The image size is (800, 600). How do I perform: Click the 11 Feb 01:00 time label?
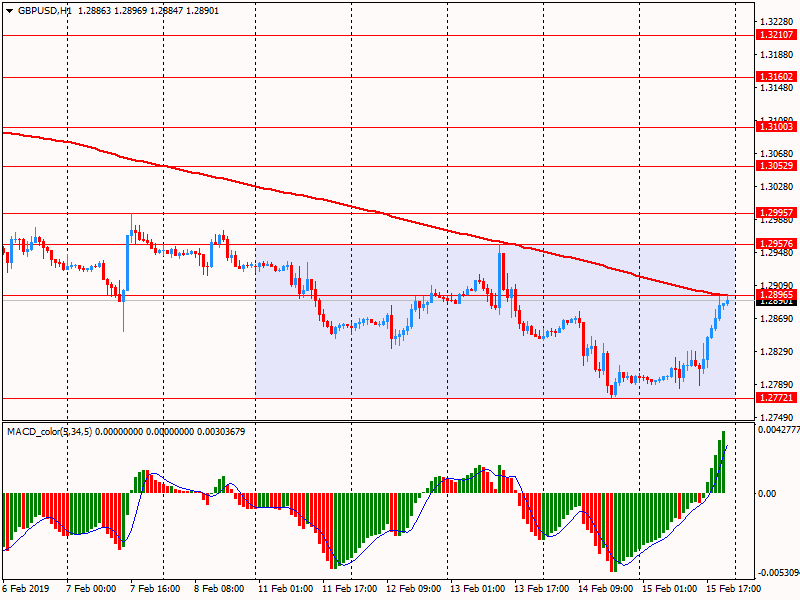pyautogui.click(x=285, y=588)
